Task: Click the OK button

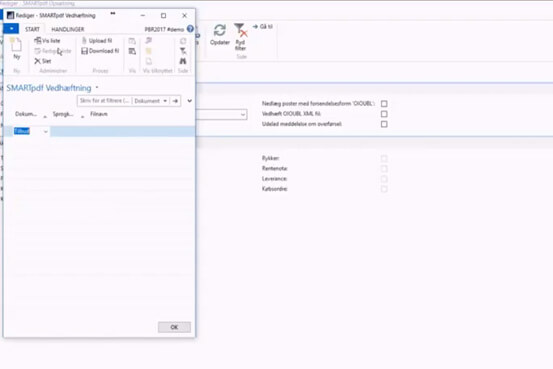Action: (174, 327)
